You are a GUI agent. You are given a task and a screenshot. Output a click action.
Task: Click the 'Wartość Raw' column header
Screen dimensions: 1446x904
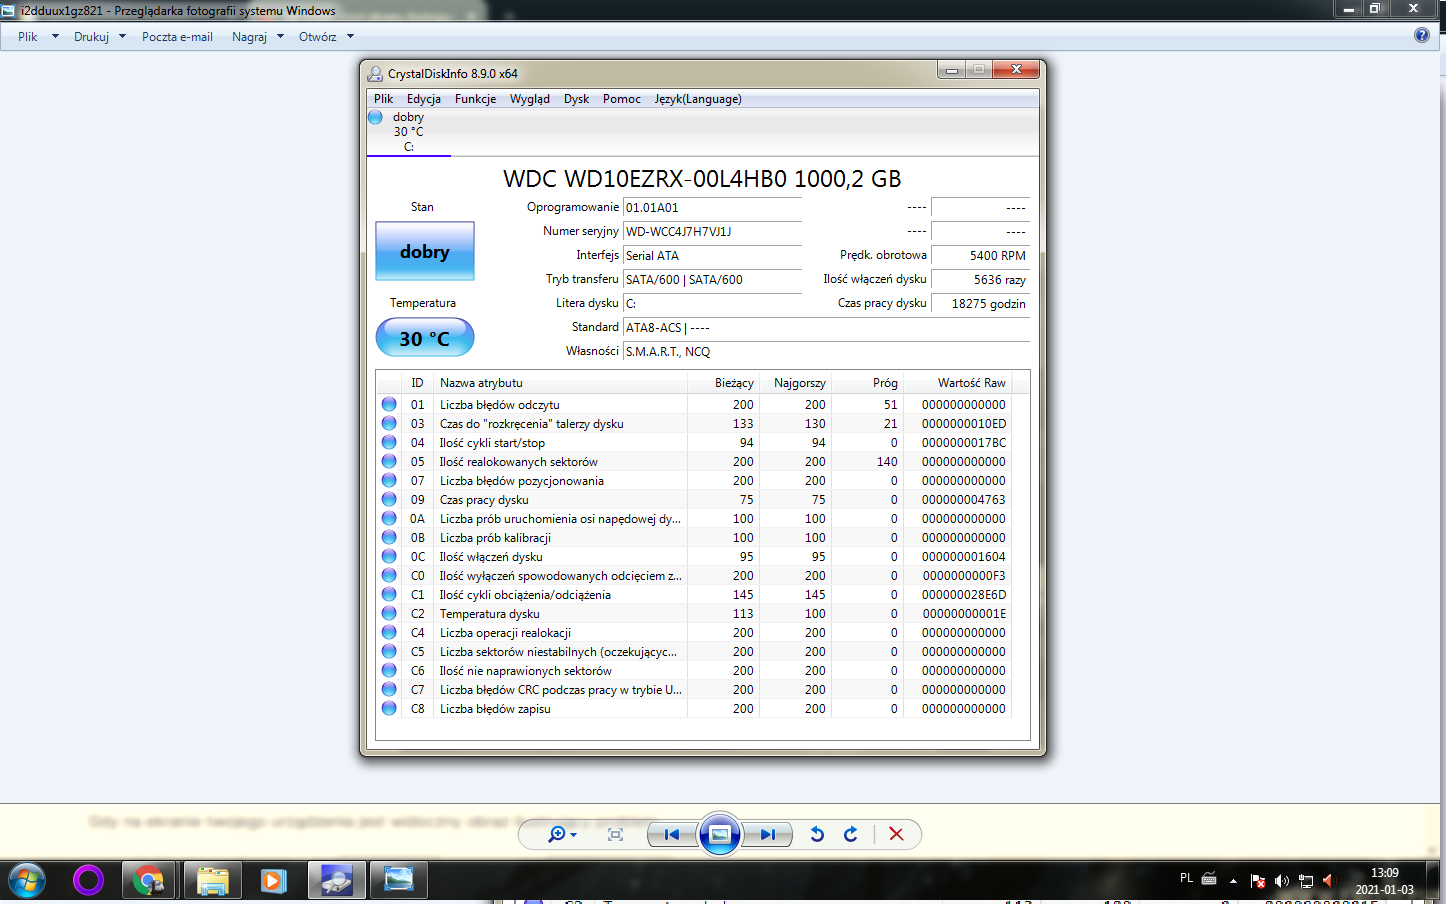[x=958, y=383]
